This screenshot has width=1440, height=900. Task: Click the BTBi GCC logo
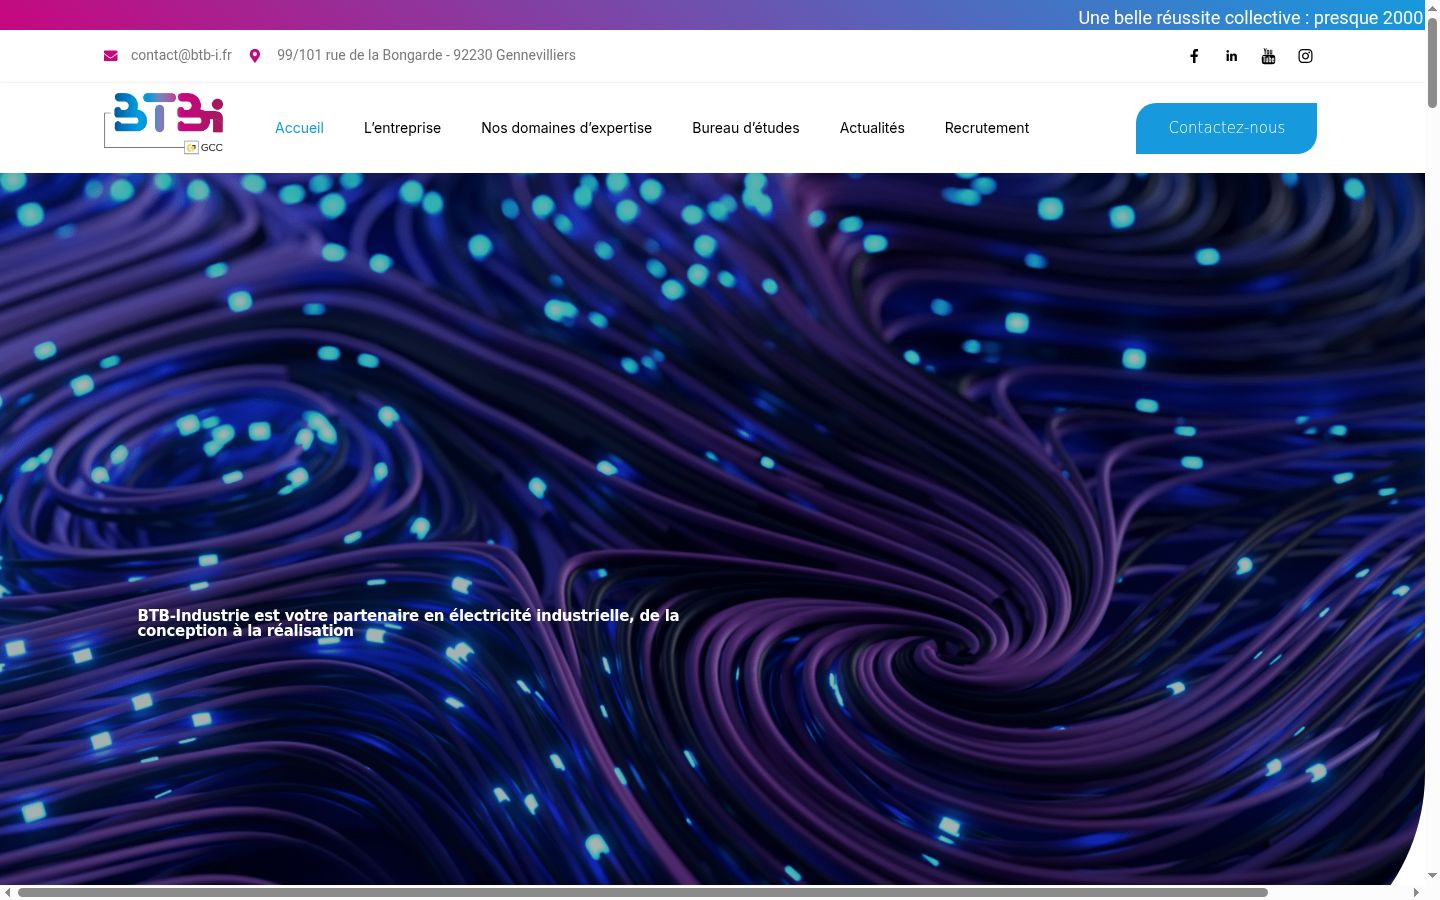(x=164, y=123)
